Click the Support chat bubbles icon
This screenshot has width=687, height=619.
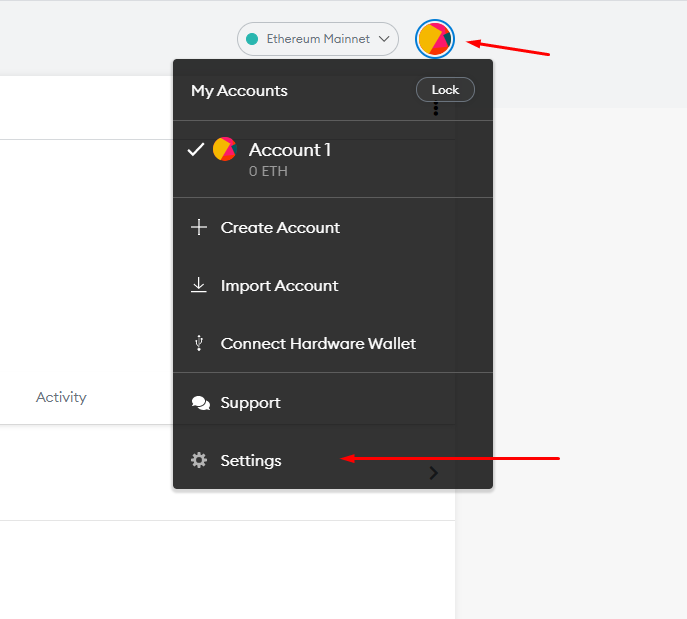(201, 403)
